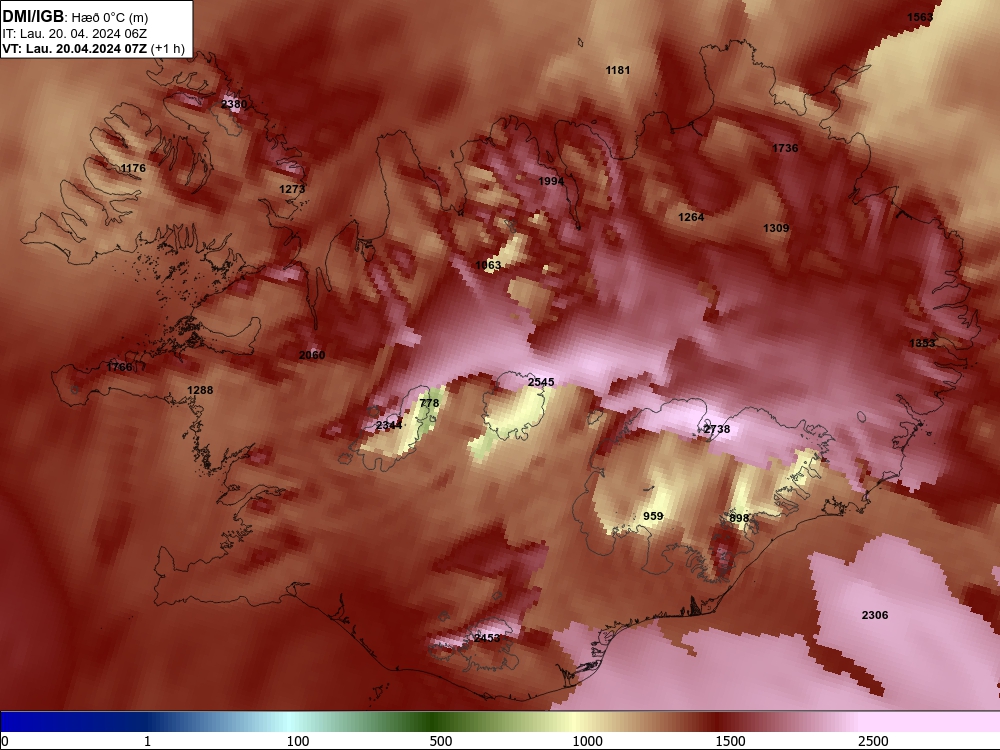The width and height of the screenshot is (1000, 750).
Task: Select the 1309 value label
Action: tap(776, 228)
